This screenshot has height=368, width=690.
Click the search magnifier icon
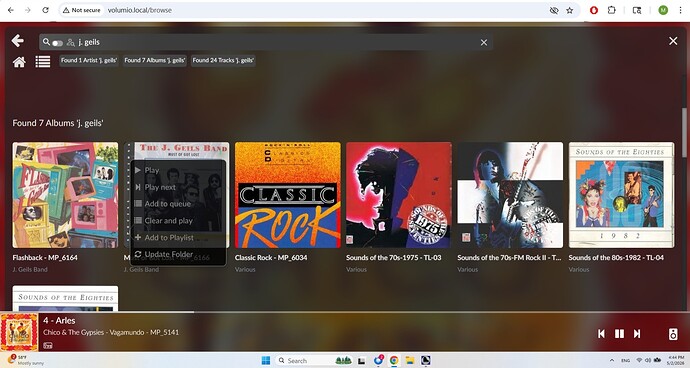(46, 42)
